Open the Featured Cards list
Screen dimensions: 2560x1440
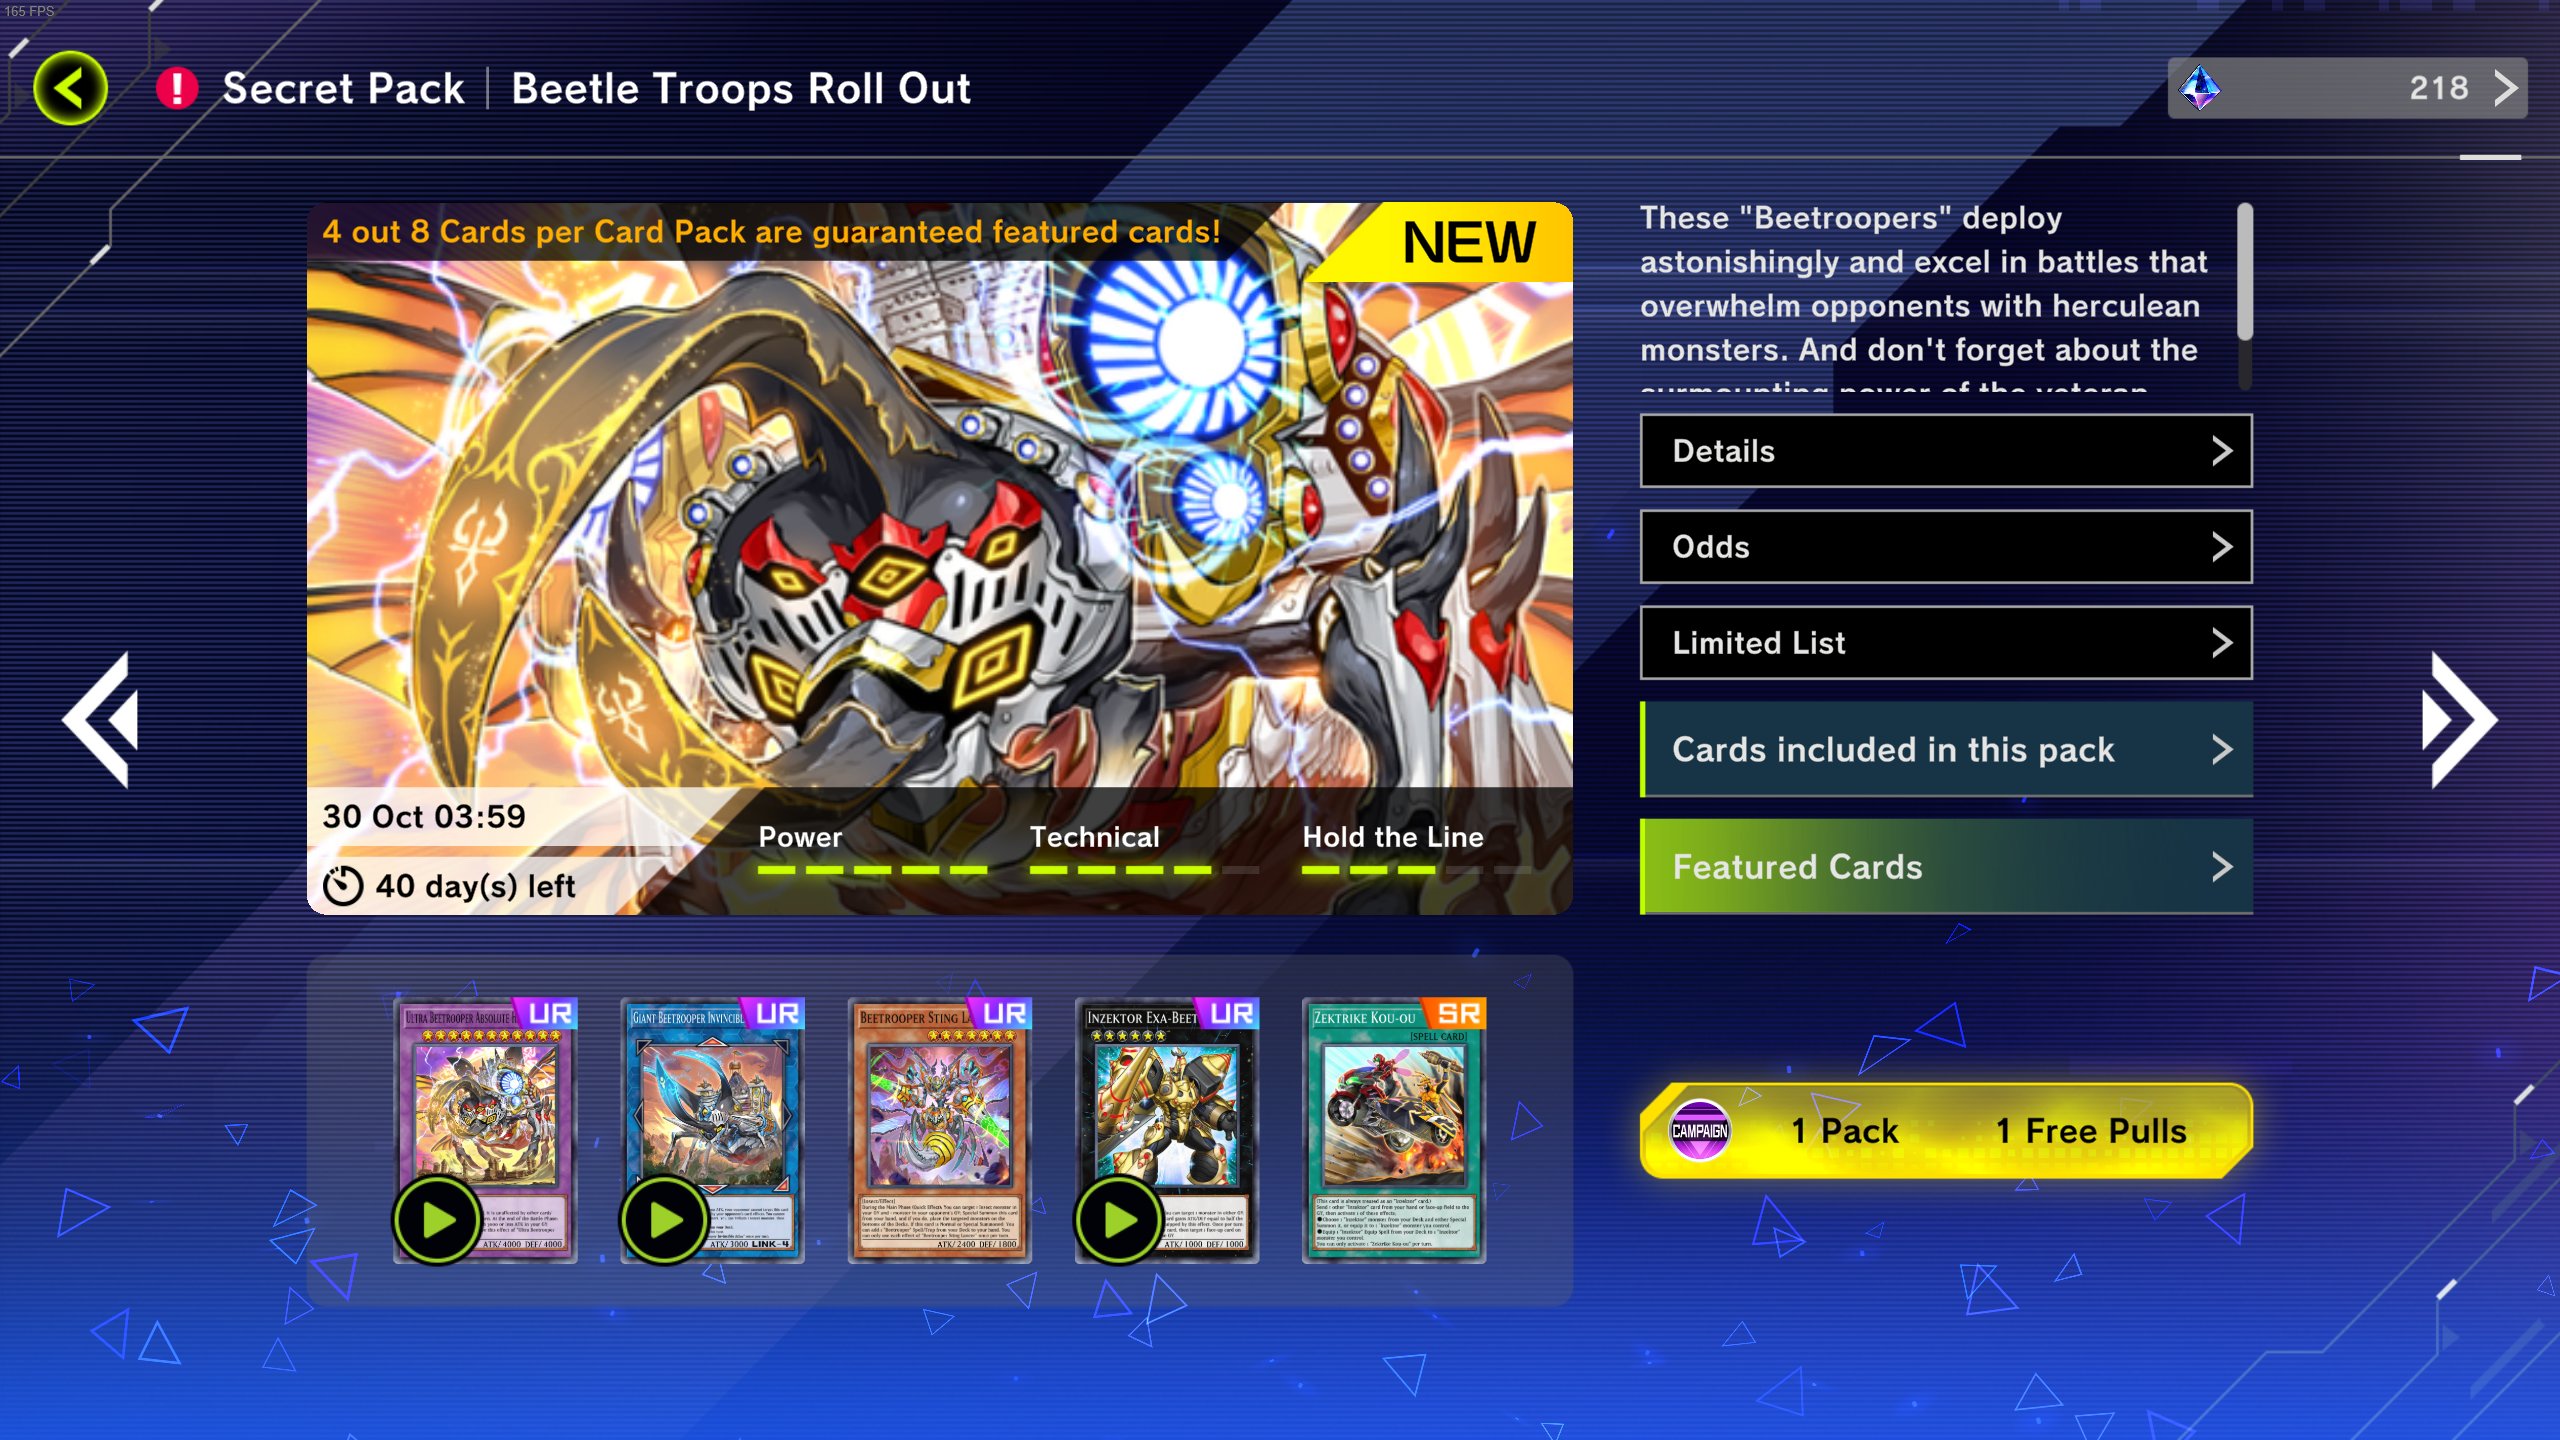point(1946,867)
